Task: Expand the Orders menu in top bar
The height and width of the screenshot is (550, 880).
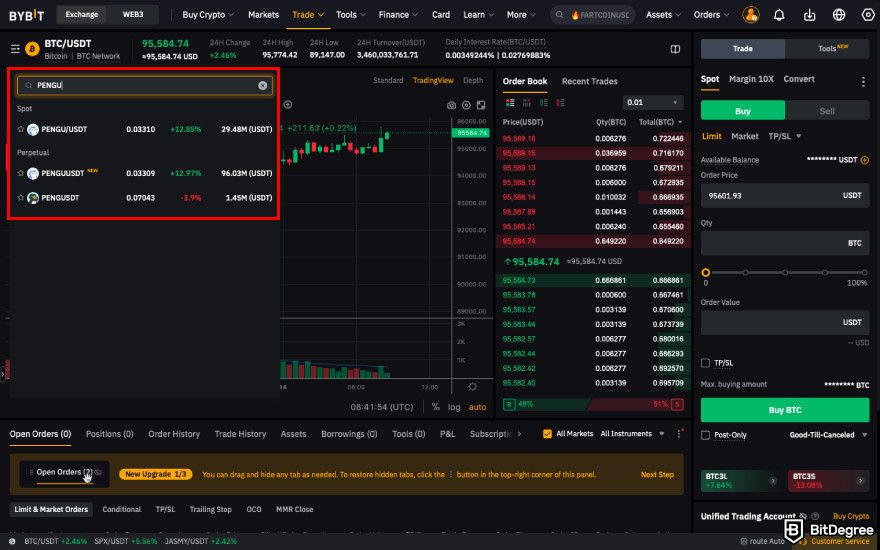Action: tap(712, 15)
